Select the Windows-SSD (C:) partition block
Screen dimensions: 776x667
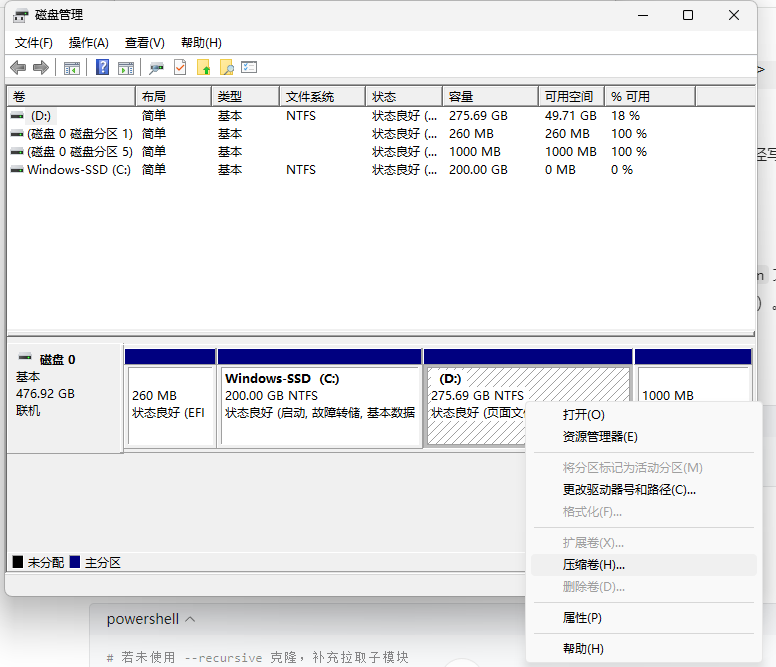[x=319, y=405]
